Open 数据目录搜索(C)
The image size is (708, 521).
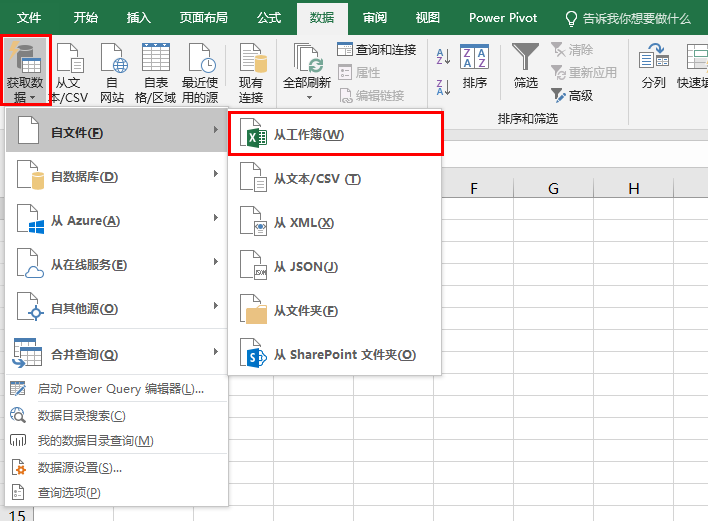click(116, 415)
